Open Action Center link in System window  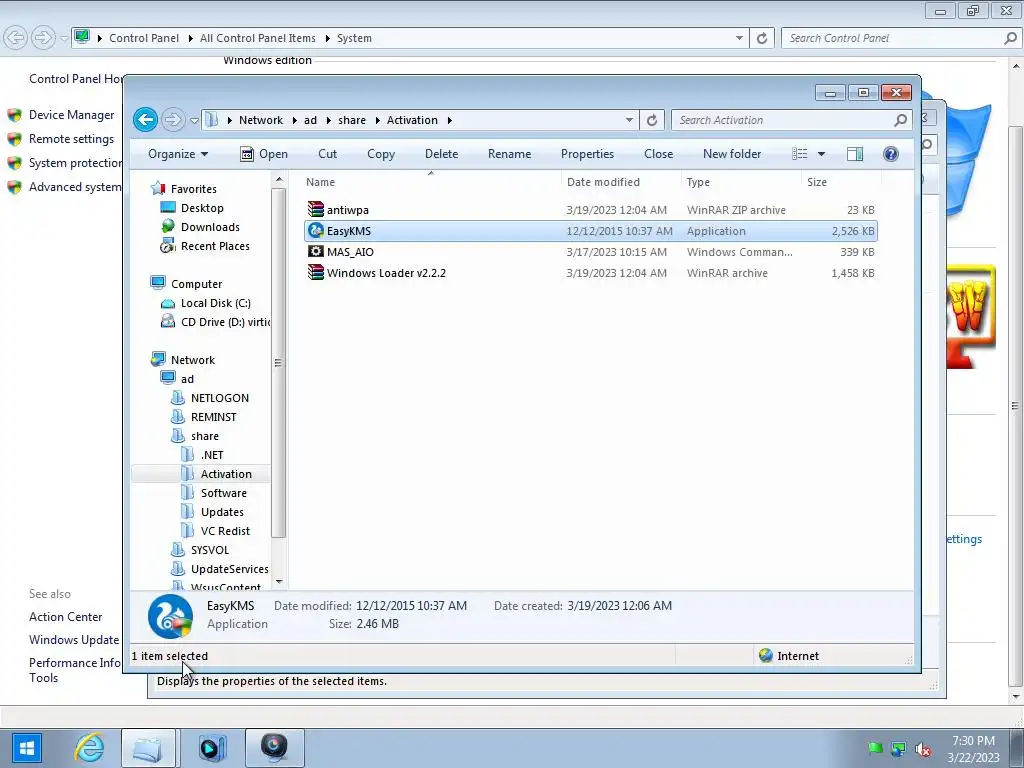[x=65, y=617]
